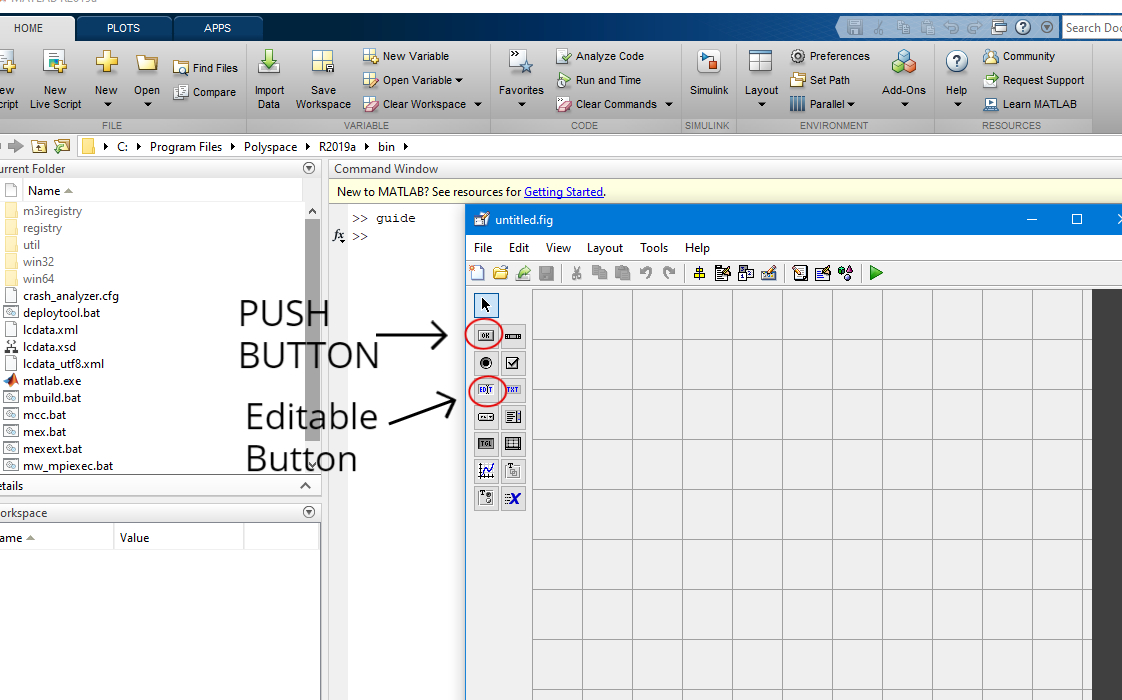Choose the Panel component in GUIDE palette

[513, 471]
